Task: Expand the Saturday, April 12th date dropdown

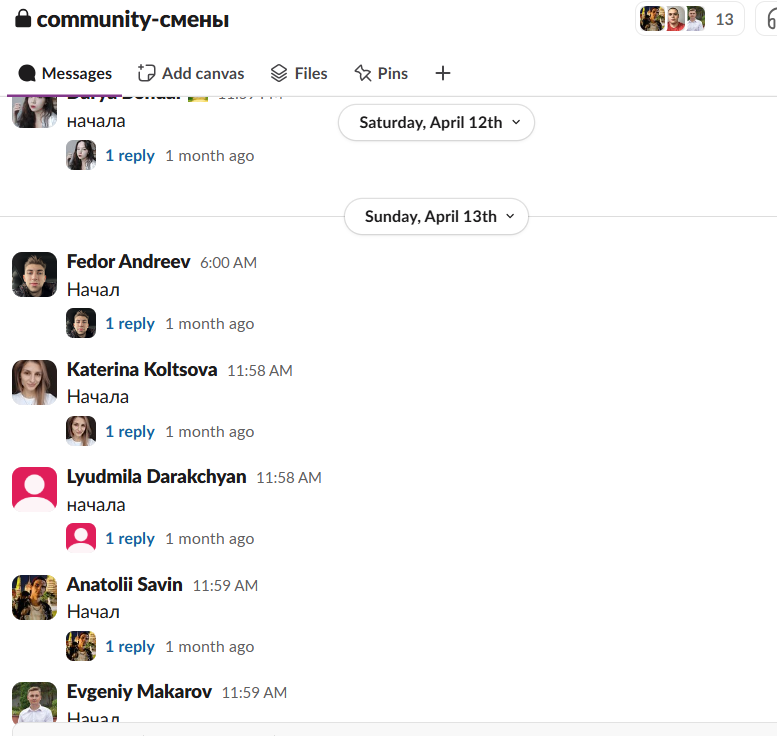Action: (x=436, y=122)
